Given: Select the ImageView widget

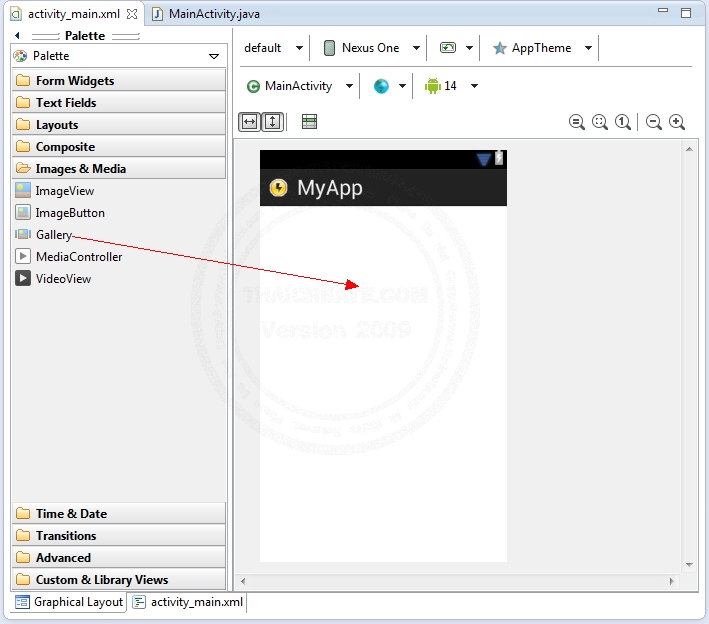Looking at the screenshot, I should pyautogui.click(x=64, y=191).
